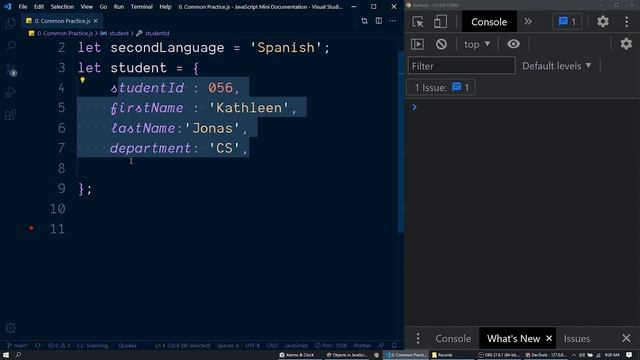The height and width of the screenshot is (360, 640).
Task: Focus the console Filter field
Action: click(x=461, y=66)
